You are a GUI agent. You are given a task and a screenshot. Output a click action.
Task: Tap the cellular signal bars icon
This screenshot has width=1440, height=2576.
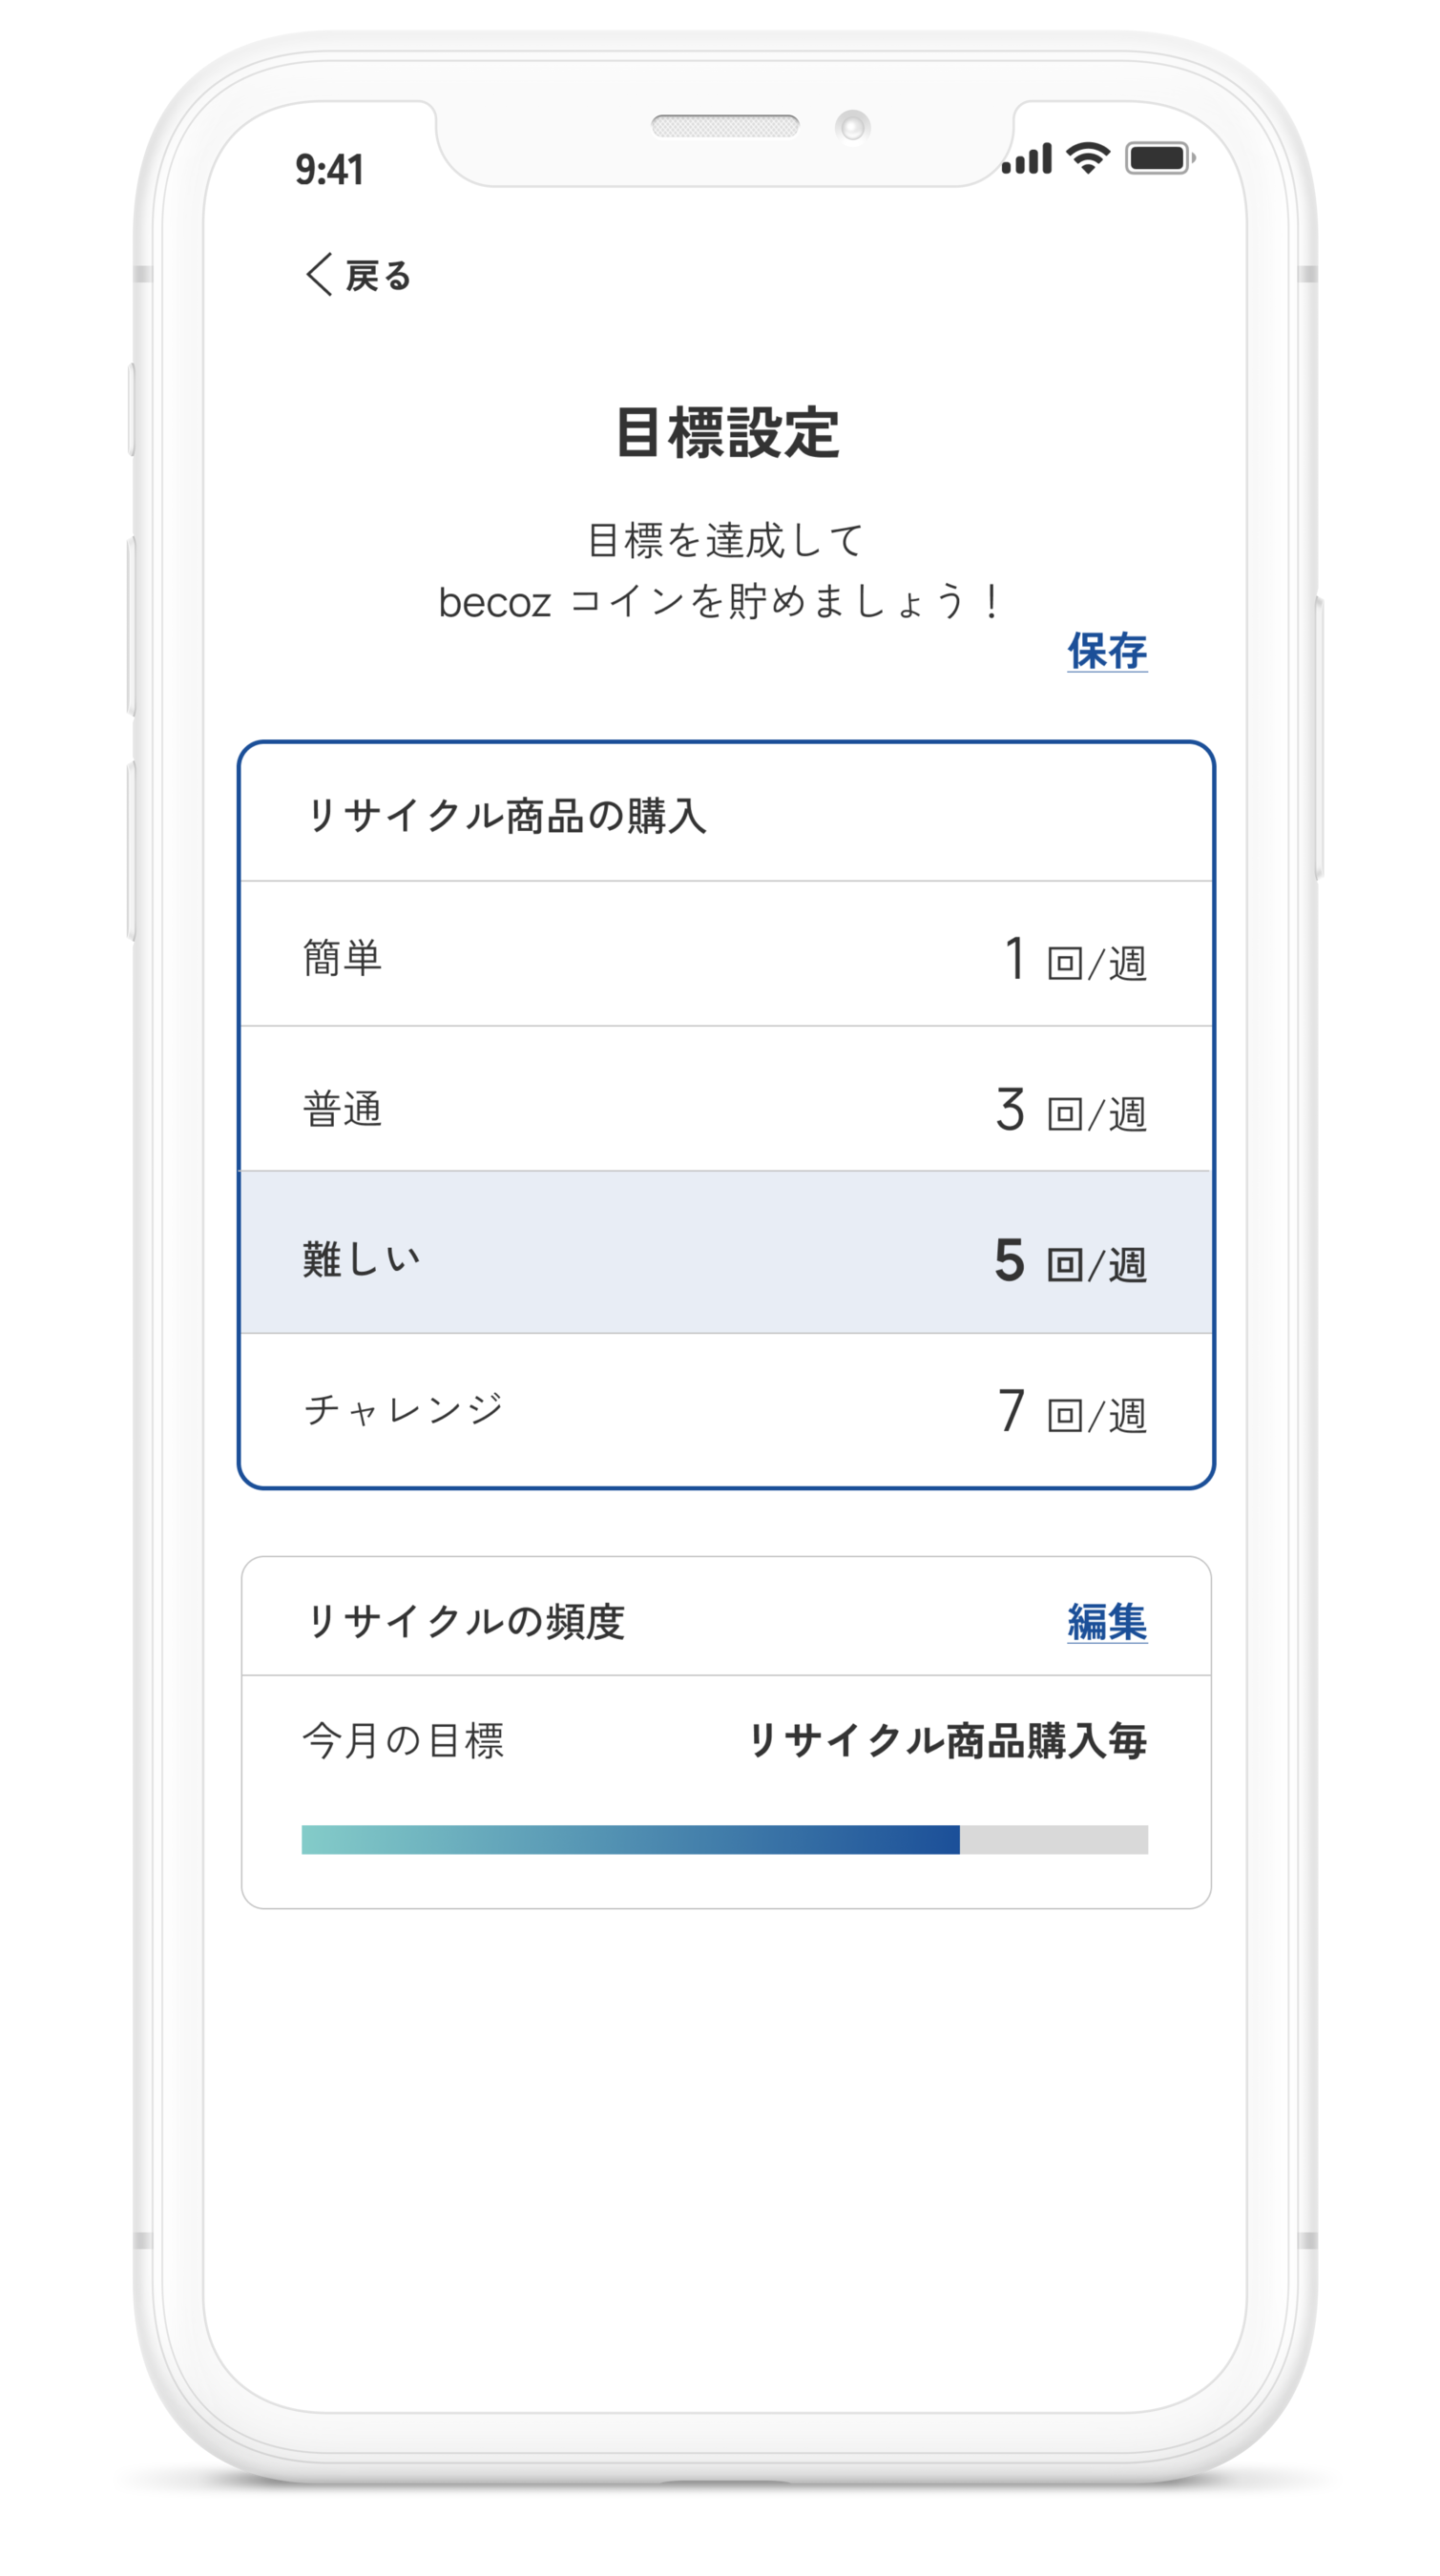pos(1027,160)
